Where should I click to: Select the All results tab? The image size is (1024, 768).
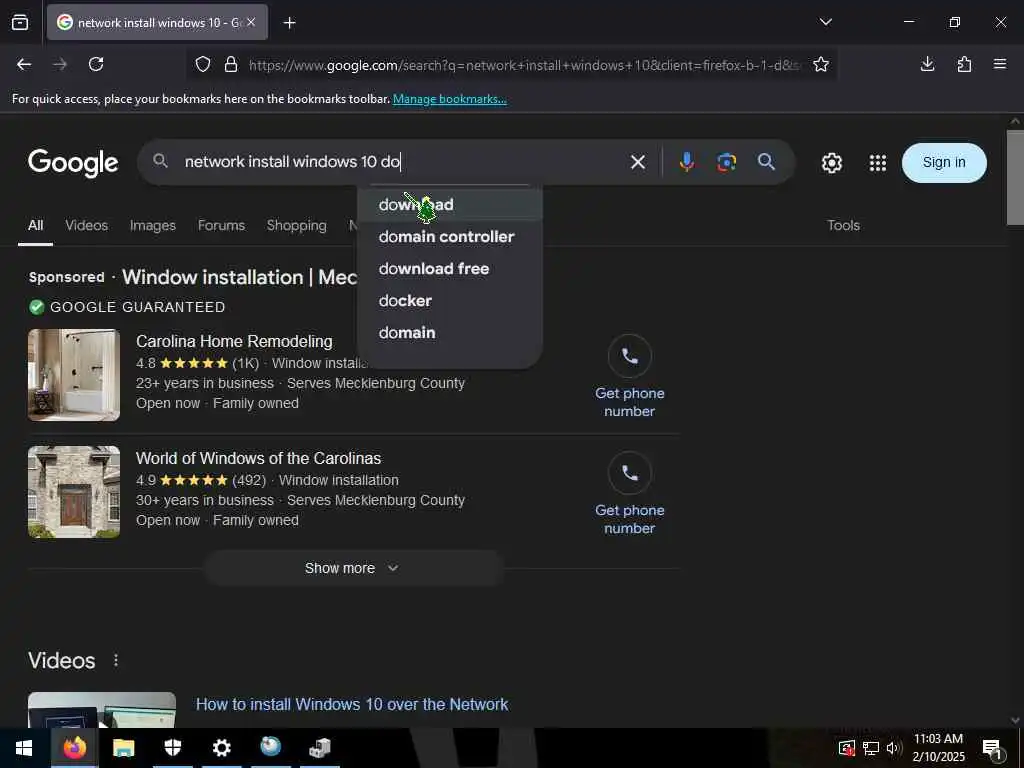[35, 225]
